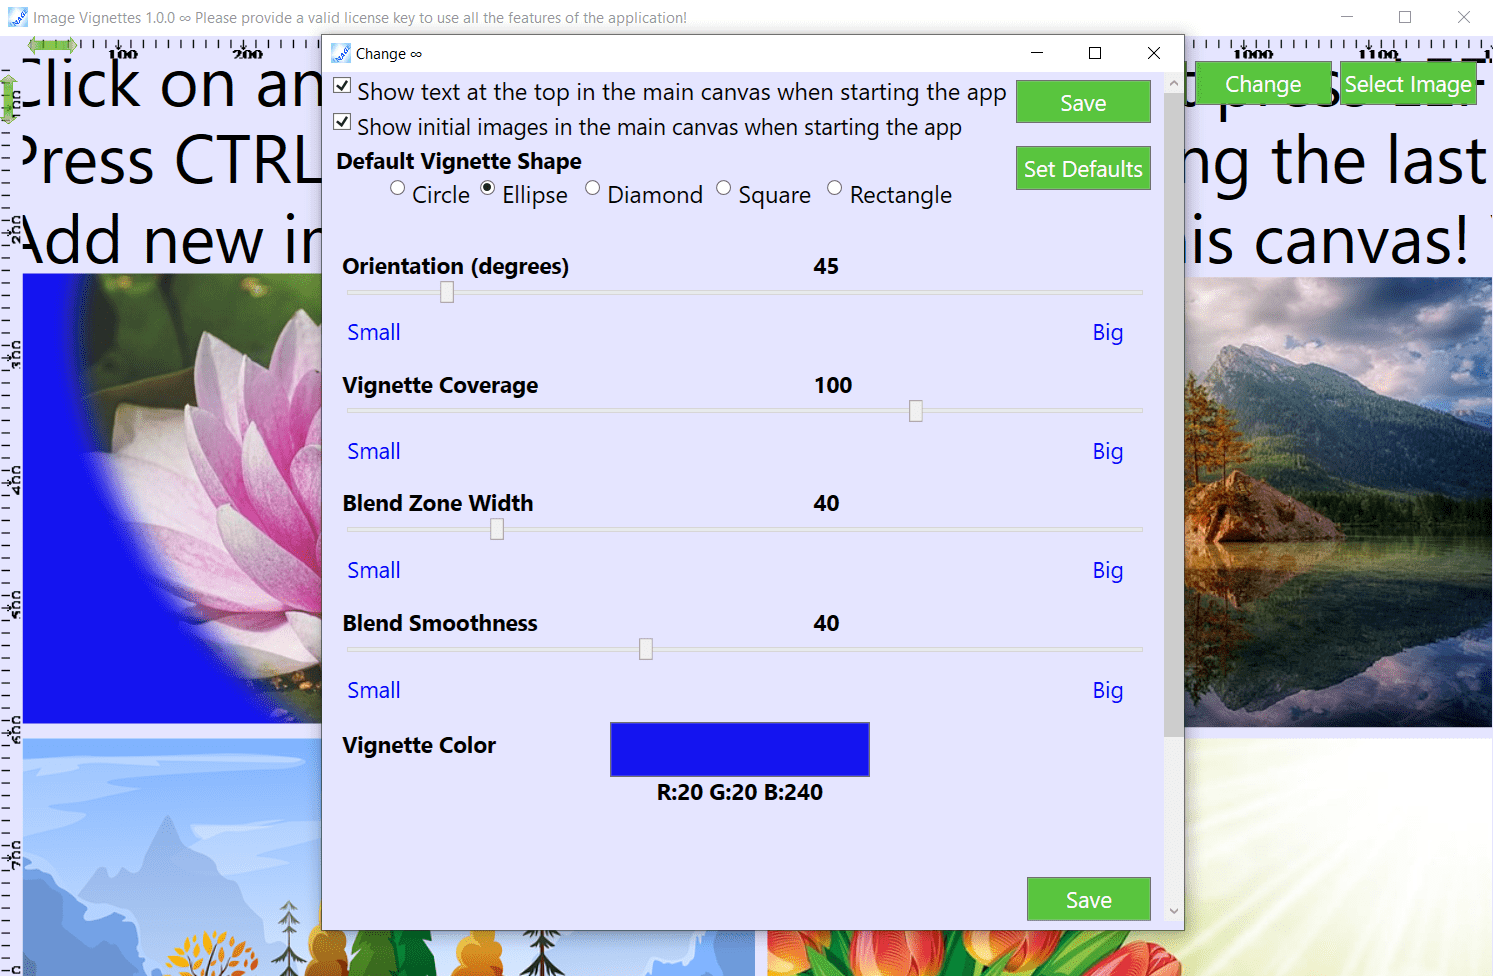Click 'Small' under the Orientation slider
This screenshot has height=976, width=1493.
374,332
